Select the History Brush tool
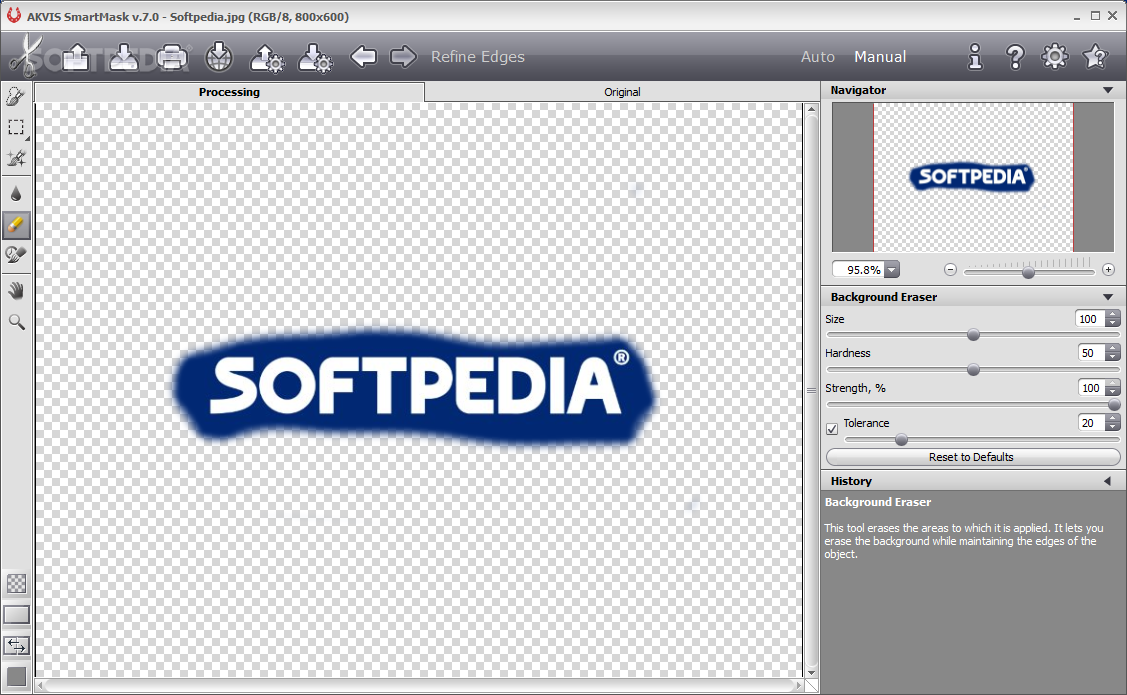The image size is (1127, 695). click(x=16, y=255)
